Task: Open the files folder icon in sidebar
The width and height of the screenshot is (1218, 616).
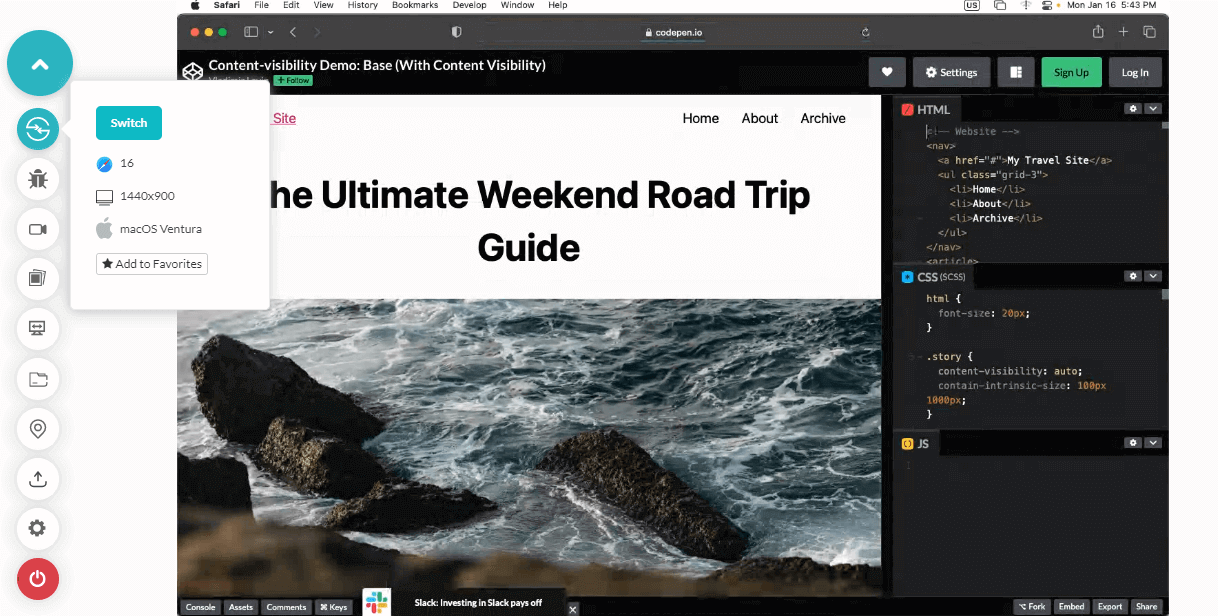Action: pos(38,378)
